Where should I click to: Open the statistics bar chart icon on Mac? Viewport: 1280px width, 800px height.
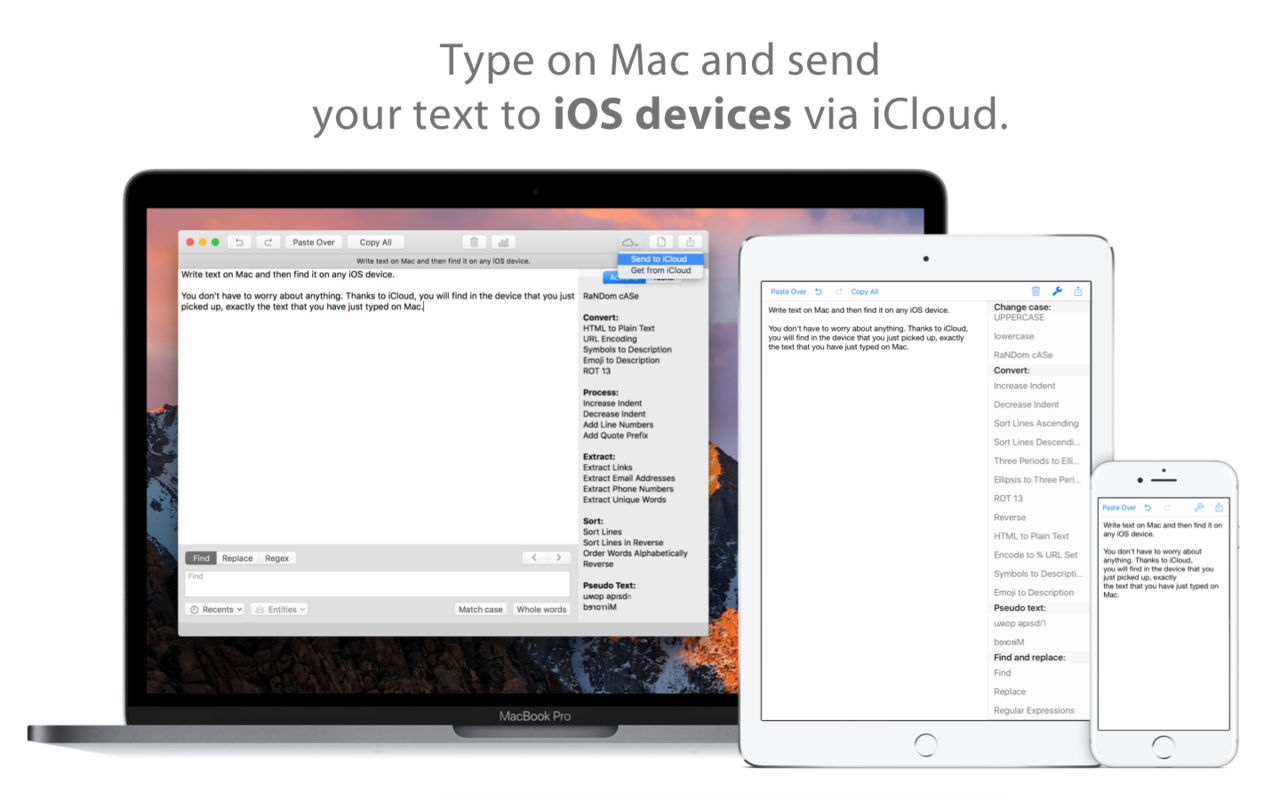click(x=502, y=242)
